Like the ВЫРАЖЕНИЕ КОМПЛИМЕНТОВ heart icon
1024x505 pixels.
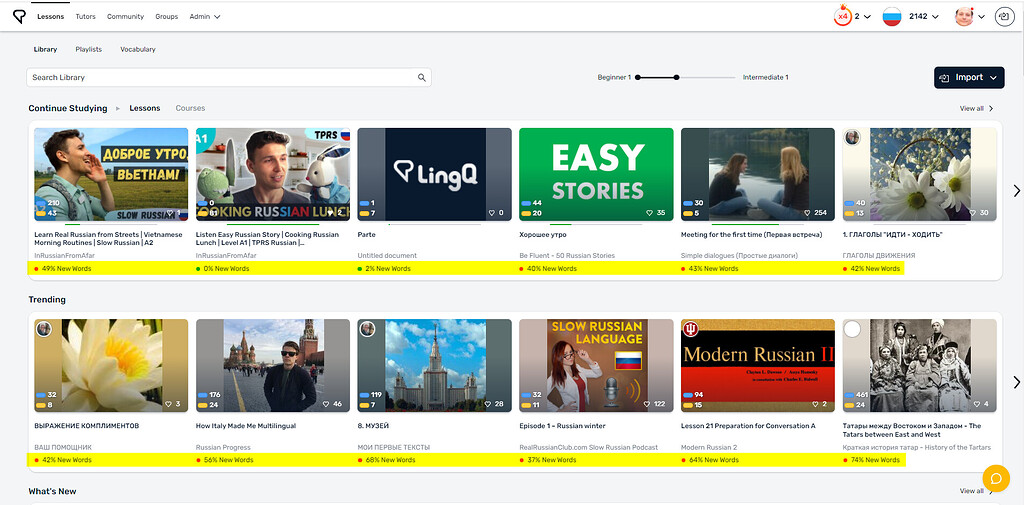coord(169,404)
